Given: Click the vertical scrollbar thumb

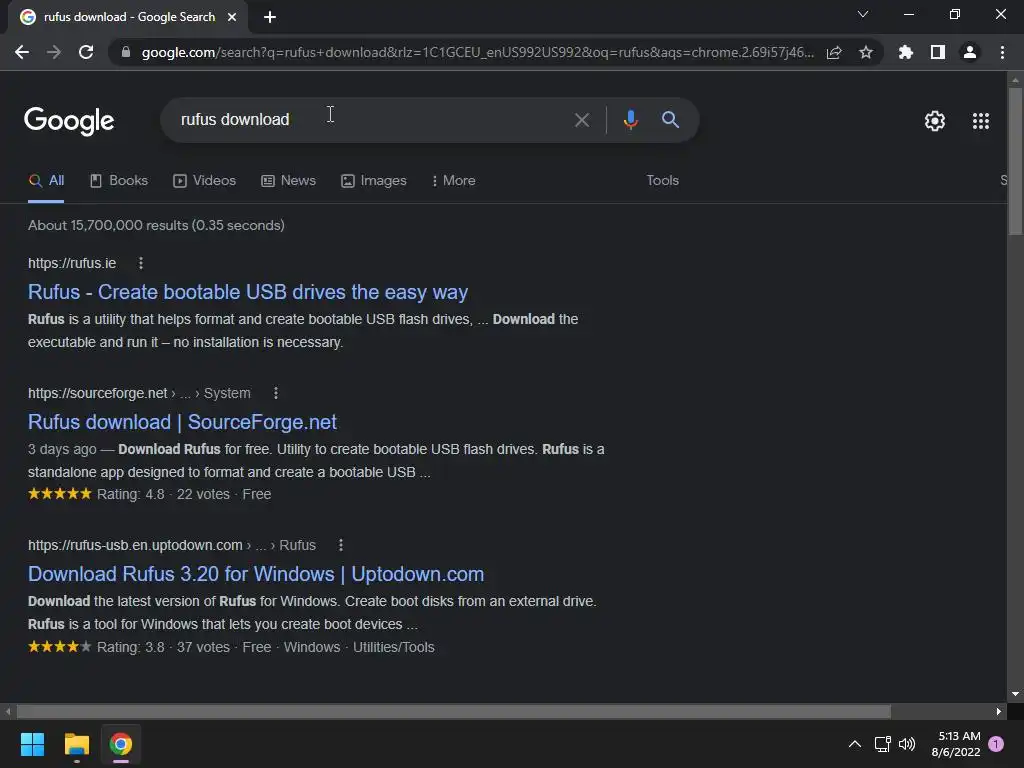Looking at the screenshot, I should pos(1015,161).
